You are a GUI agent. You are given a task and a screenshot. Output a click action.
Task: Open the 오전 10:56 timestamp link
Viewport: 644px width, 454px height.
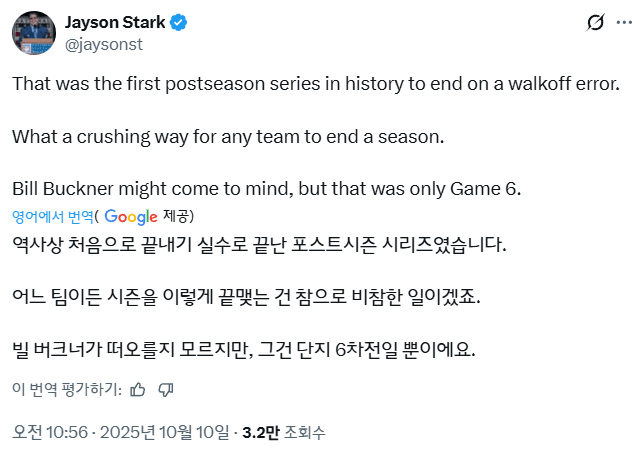(x=52, y=433)
